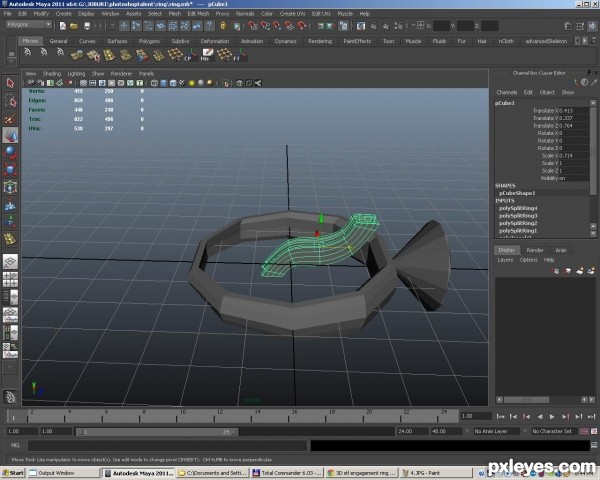
Task: Toggle X-ray display in viewport toolbar
Action: click(240, 83)
